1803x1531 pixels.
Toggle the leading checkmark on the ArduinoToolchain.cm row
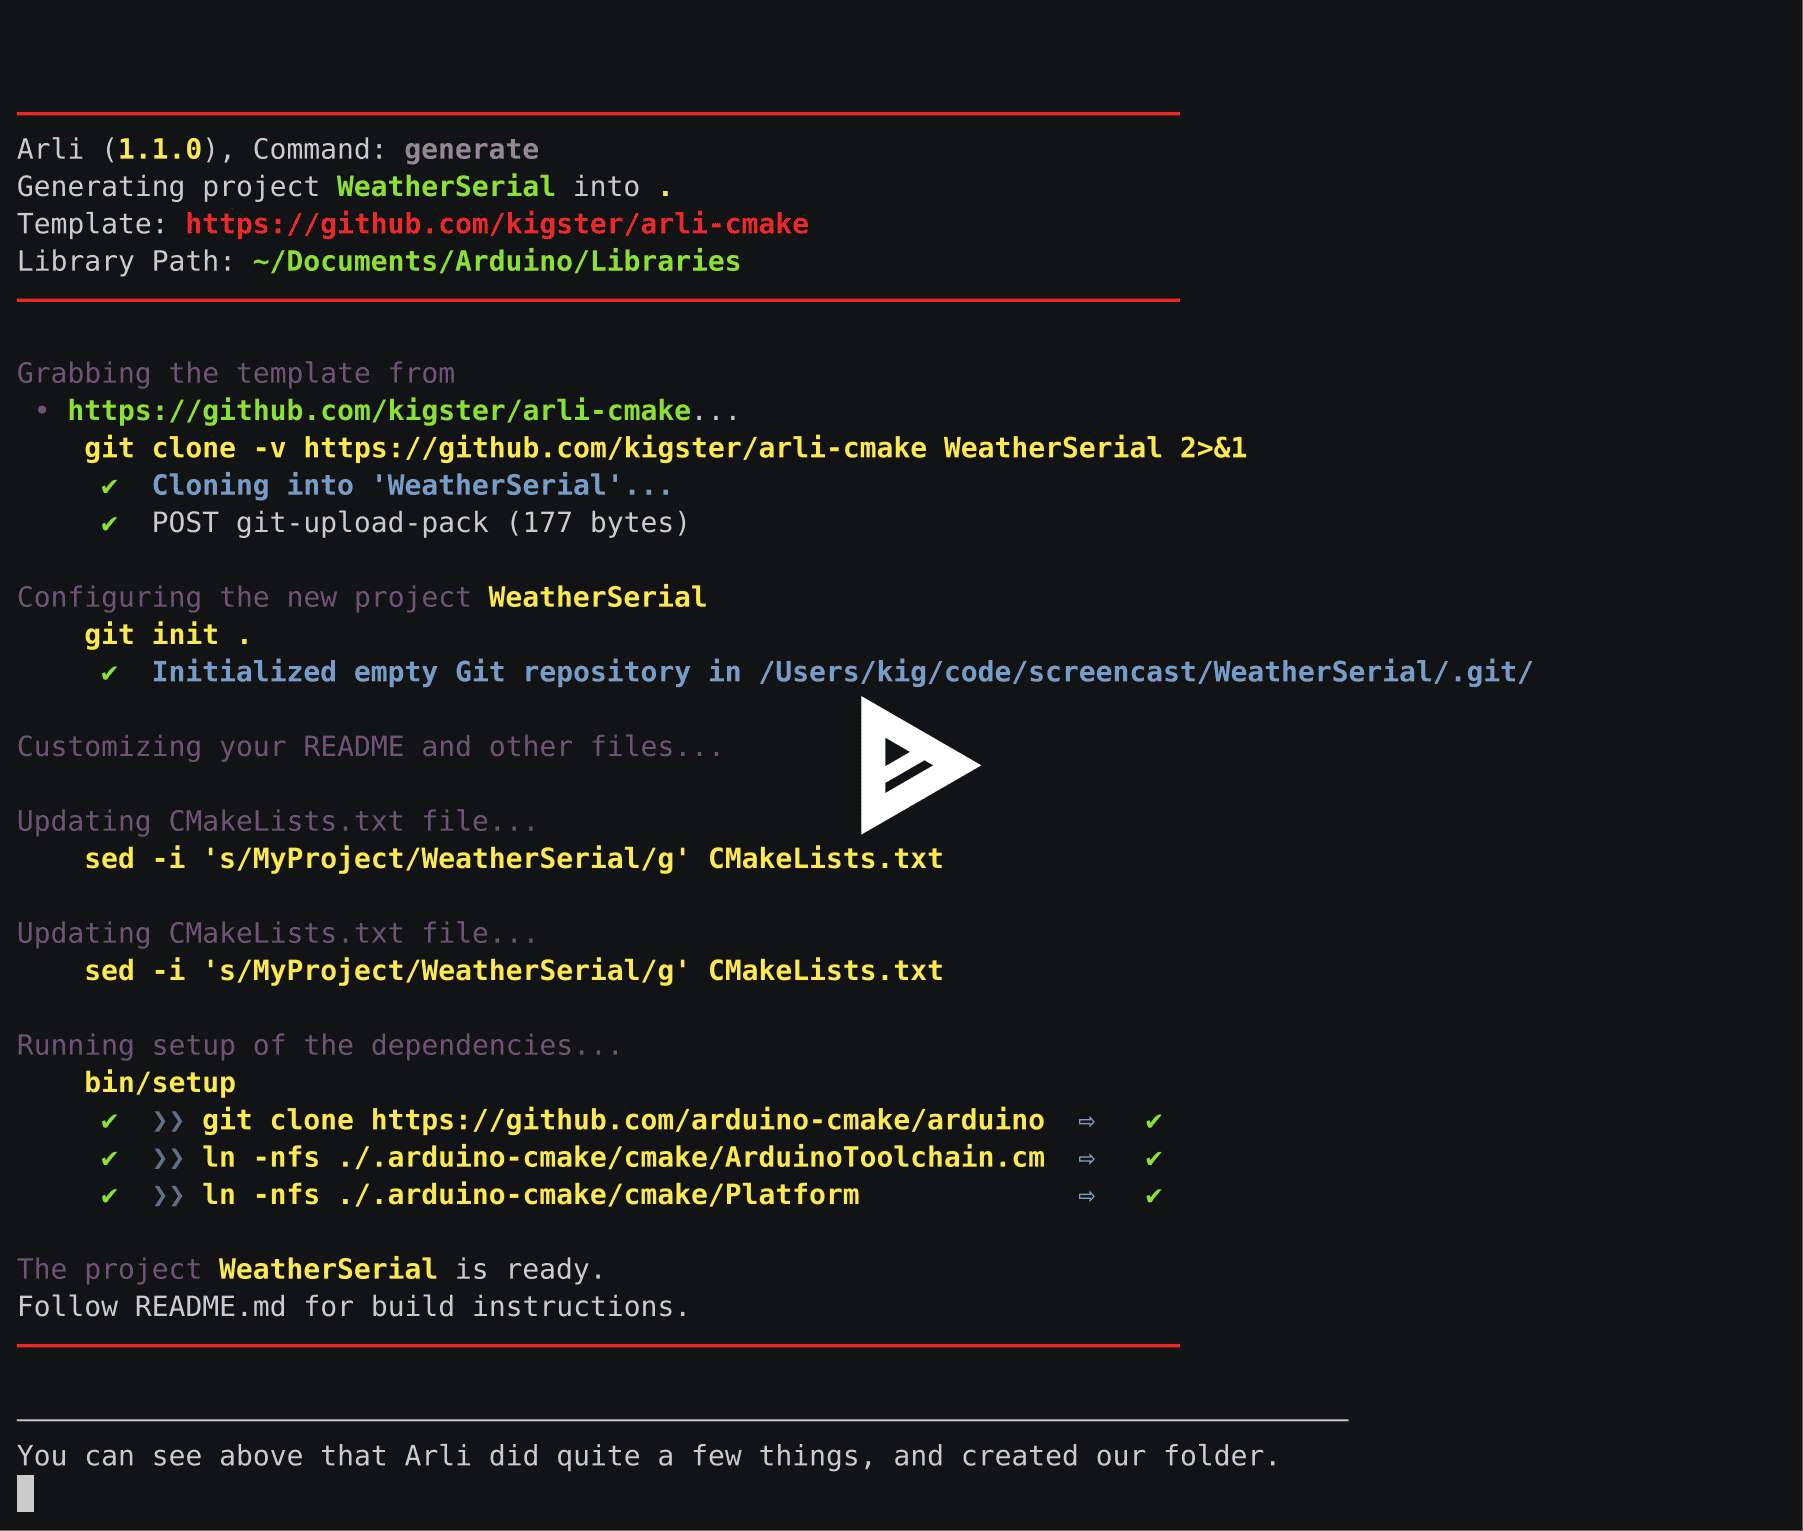tap(110, 1157)
